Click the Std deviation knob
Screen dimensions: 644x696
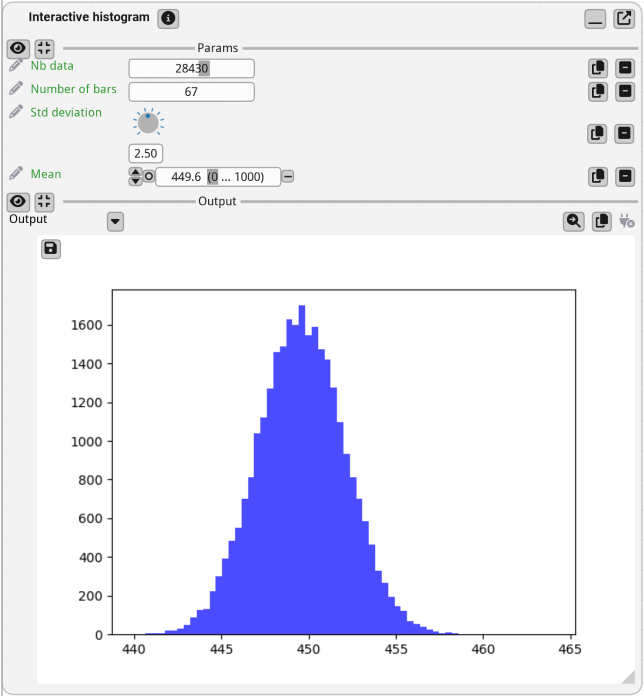click(148, 123)
